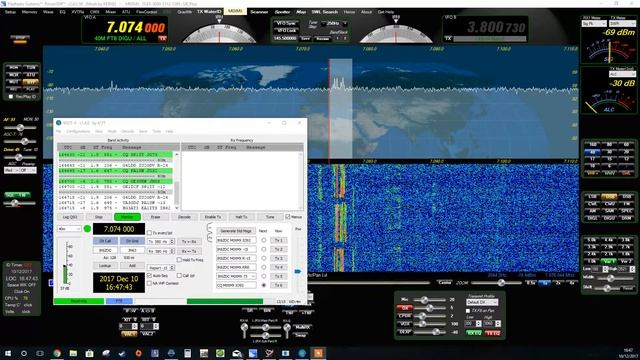Choose the Var 1 filter
The width and height of the screenshot is (640, 360).
tap(609, 261)
